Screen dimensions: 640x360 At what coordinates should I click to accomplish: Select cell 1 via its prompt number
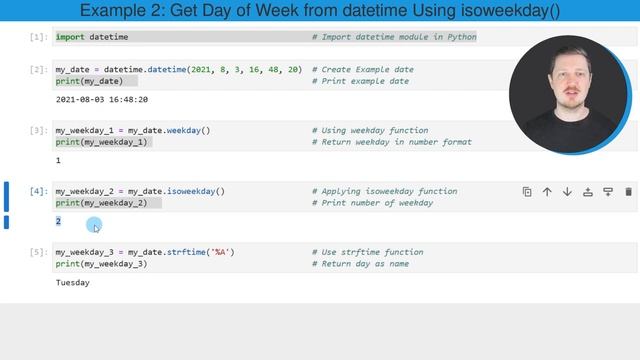click(x=39, y=37)
